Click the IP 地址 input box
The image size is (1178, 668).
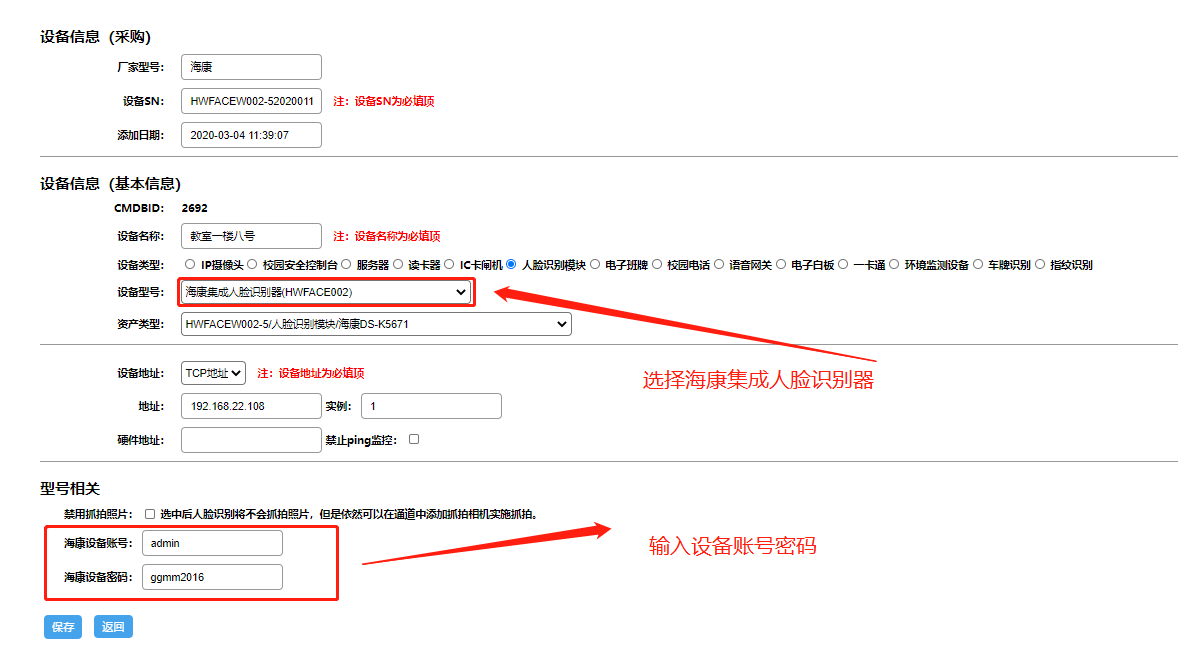tap(251, 406)
